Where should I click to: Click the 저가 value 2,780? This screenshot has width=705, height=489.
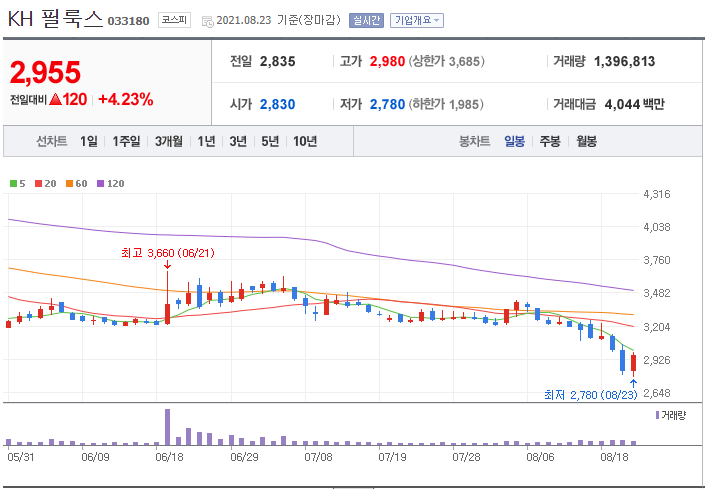click(x=388, y=105)
